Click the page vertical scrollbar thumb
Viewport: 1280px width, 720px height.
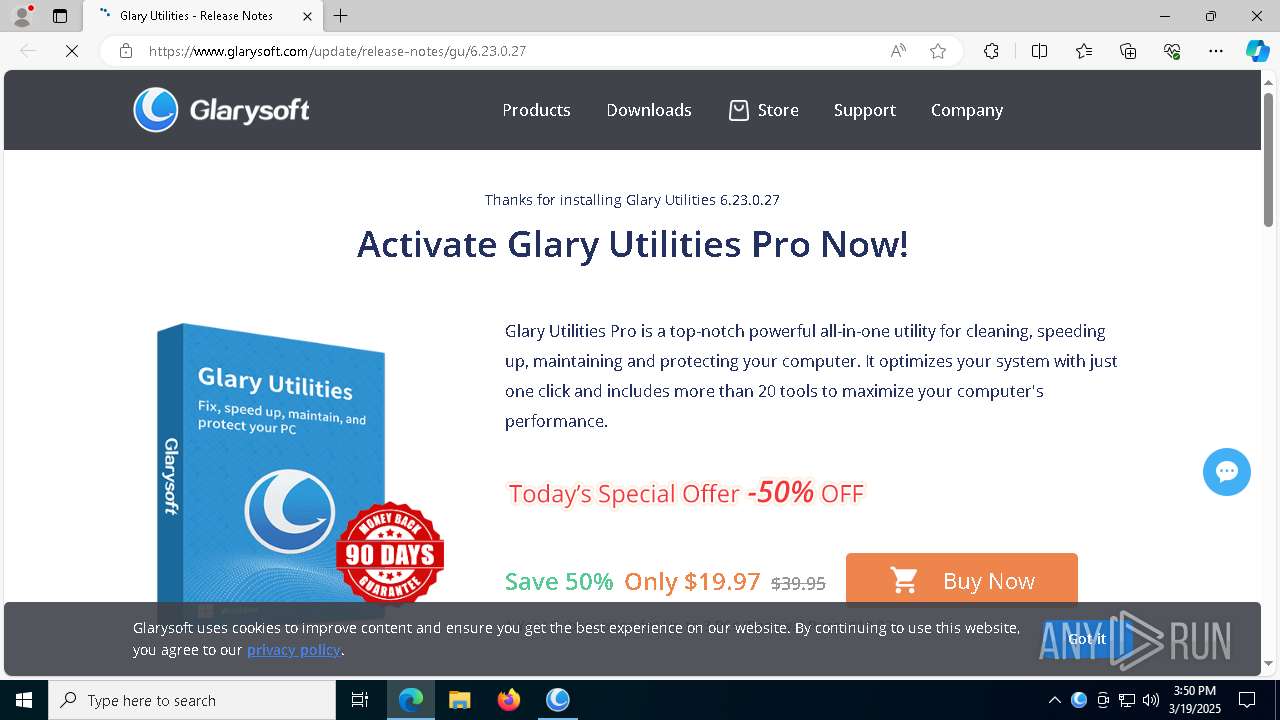click(1268, 160)
